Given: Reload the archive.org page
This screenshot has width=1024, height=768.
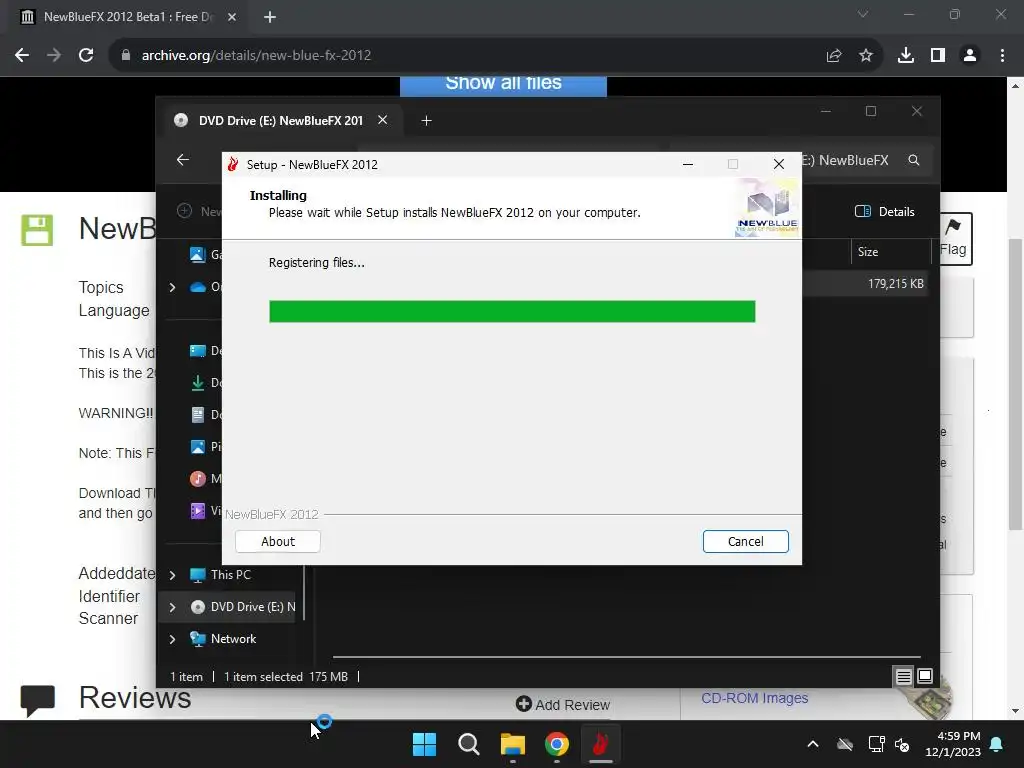Looking at the screenshot, I should (86, 56).
